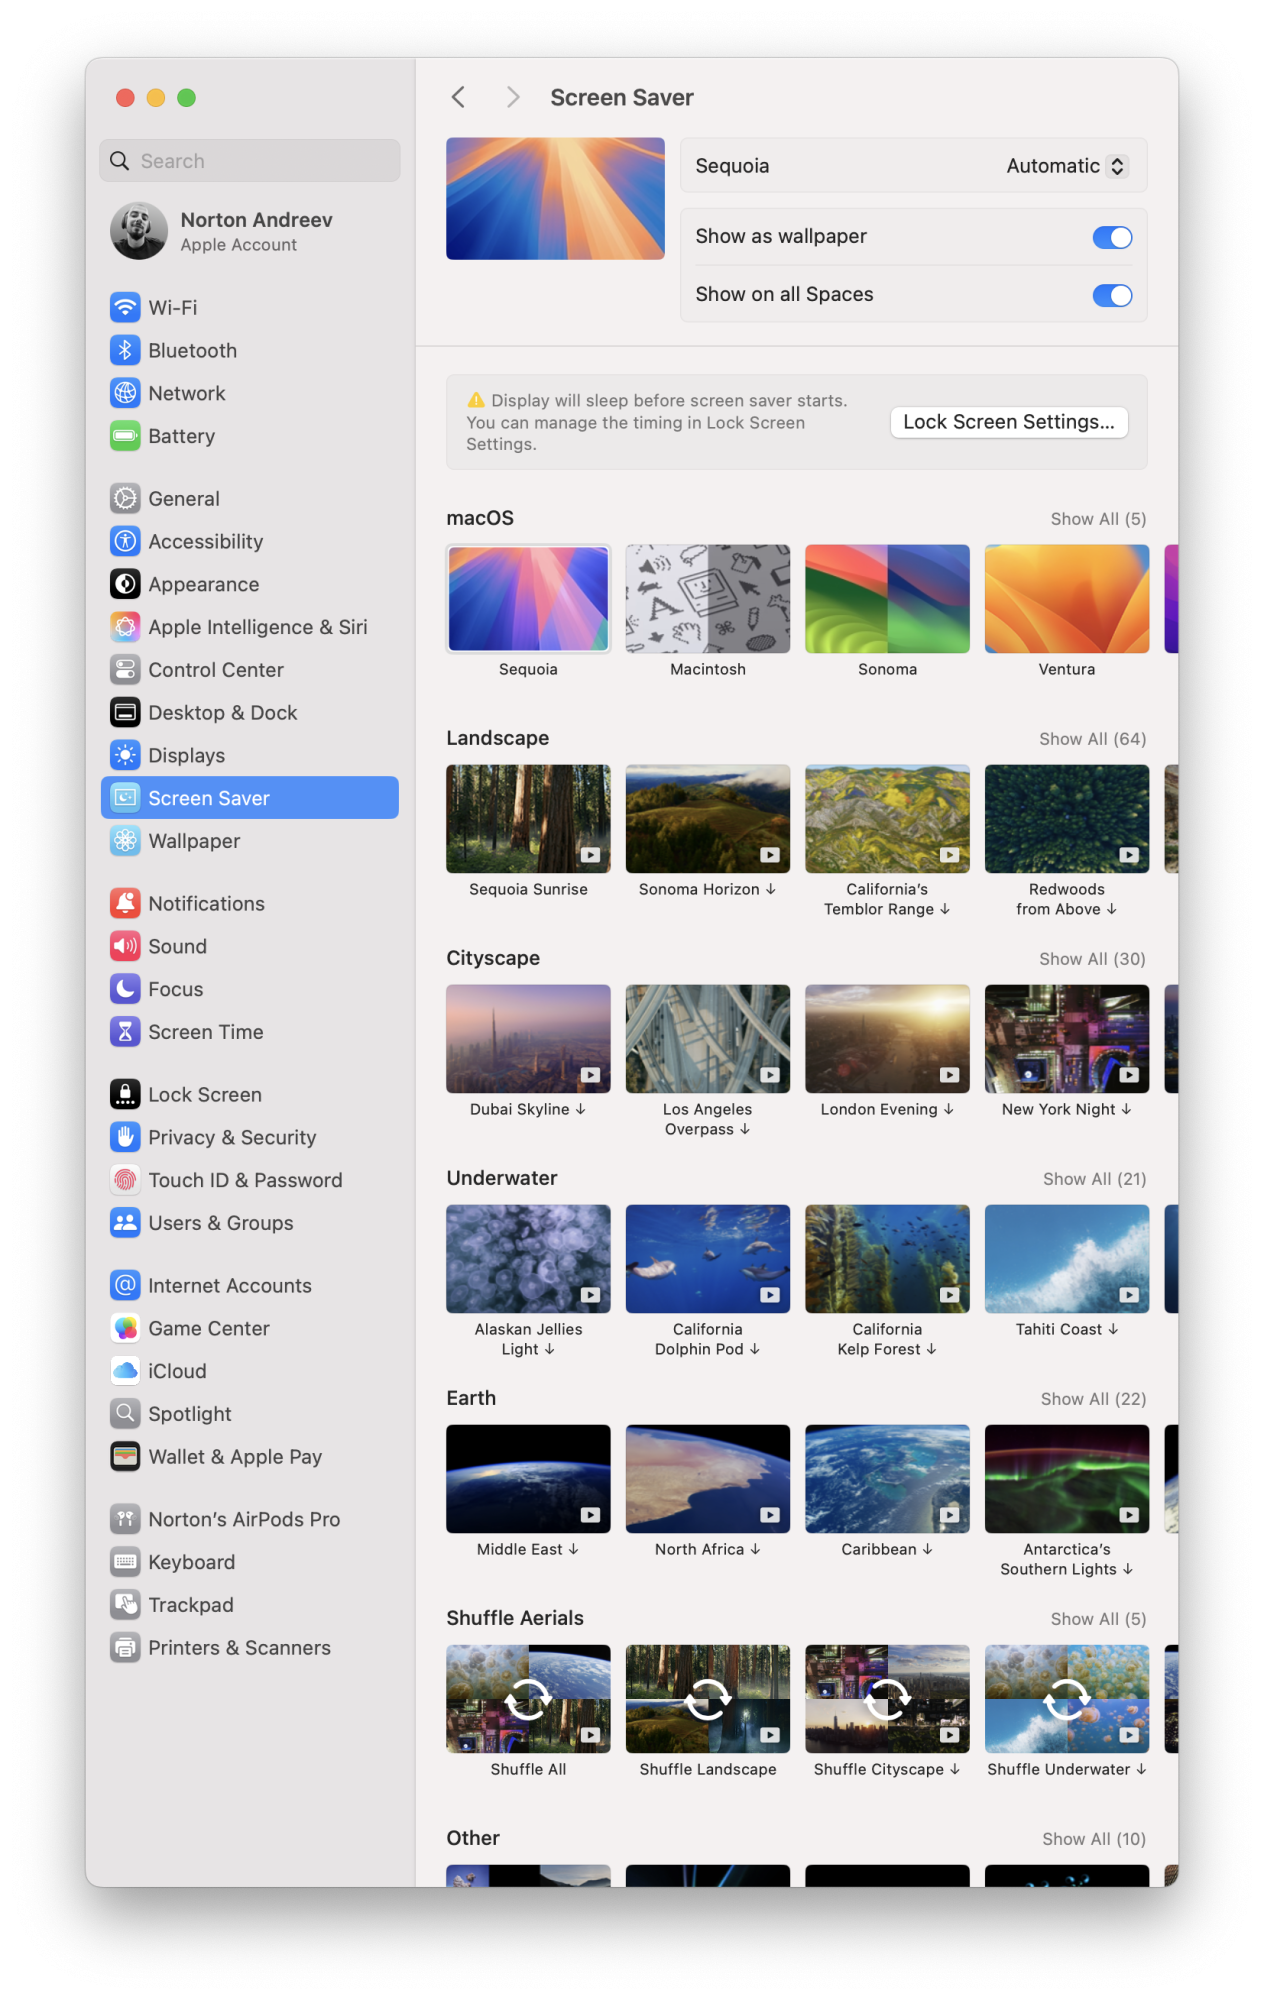
Task: Open the Automatic style dropdown
Action: [x=1067, y=166]
